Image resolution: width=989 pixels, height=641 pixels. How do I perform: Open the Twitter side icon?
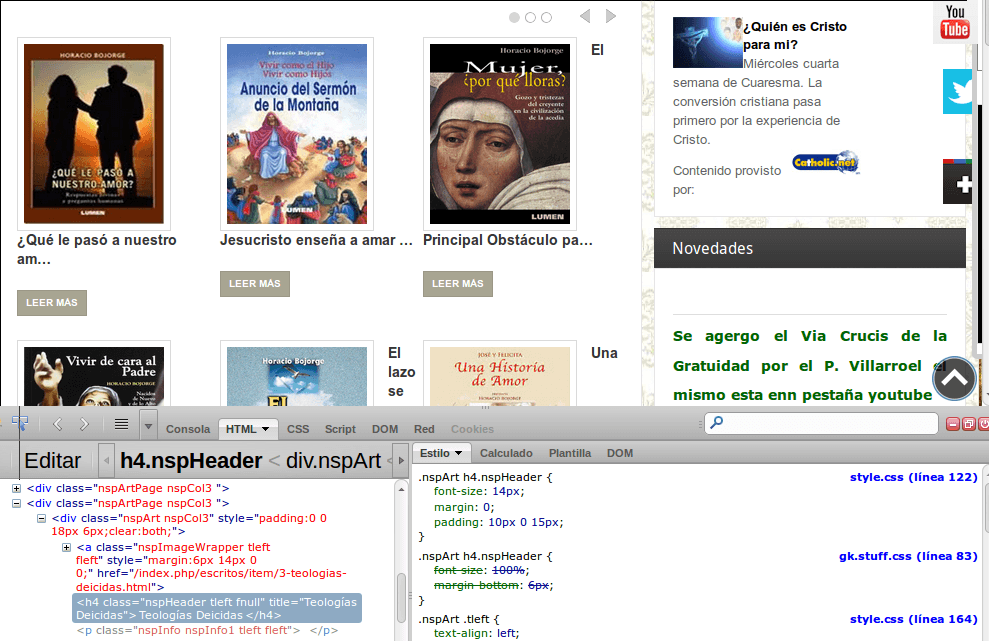pyautogui.click(x=957, y=92)
